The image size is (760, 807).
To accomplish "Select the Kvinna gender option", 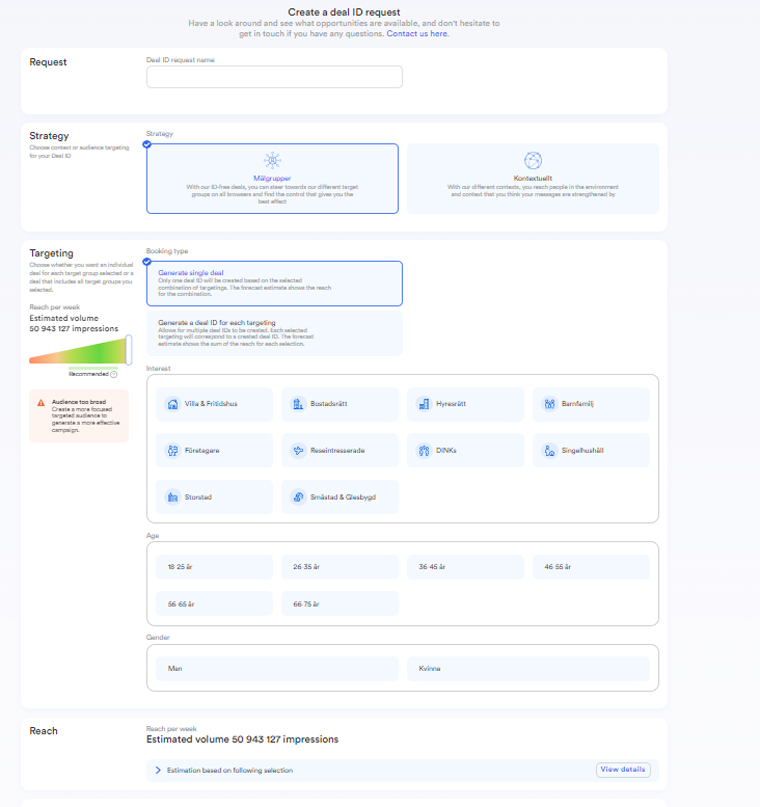I will coord(528,669).
